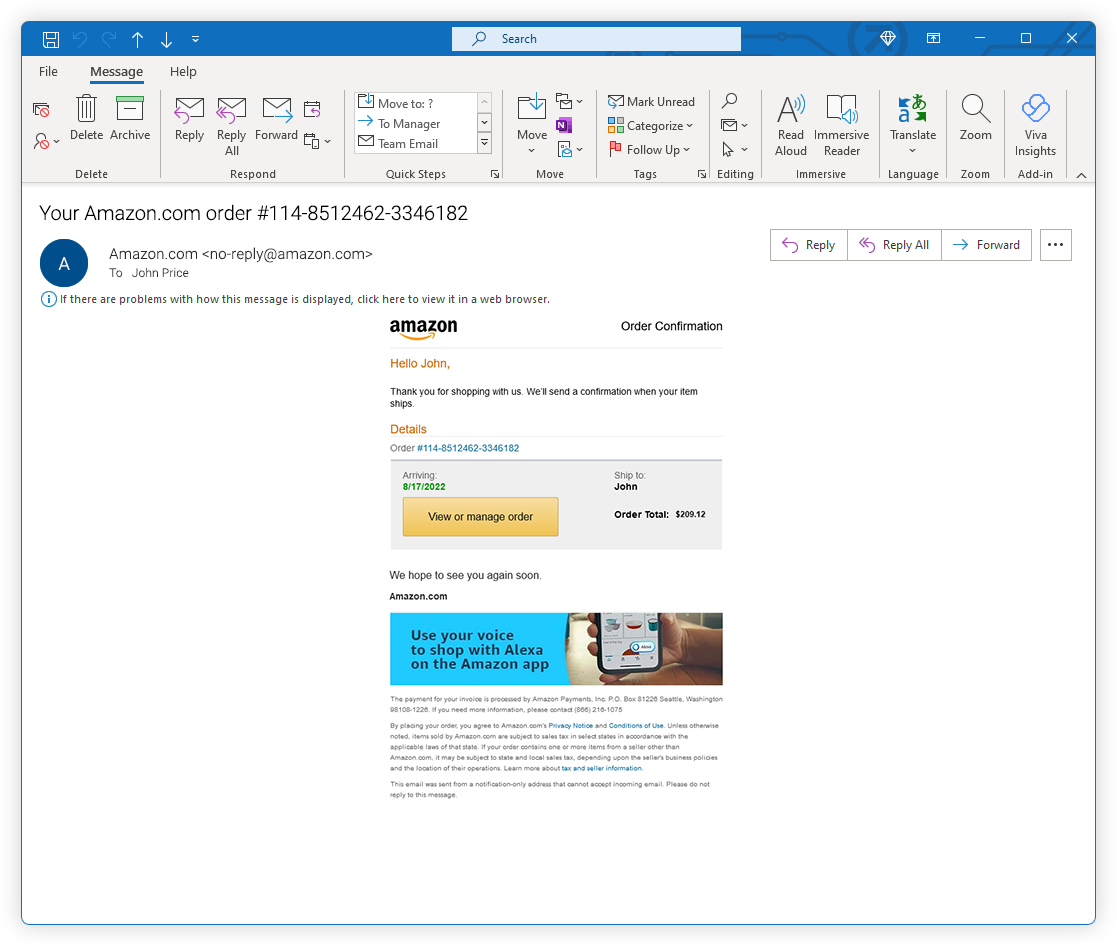Collapse the ribbon with the chevron
The image size is (1117, 946).
point(1081,175)
